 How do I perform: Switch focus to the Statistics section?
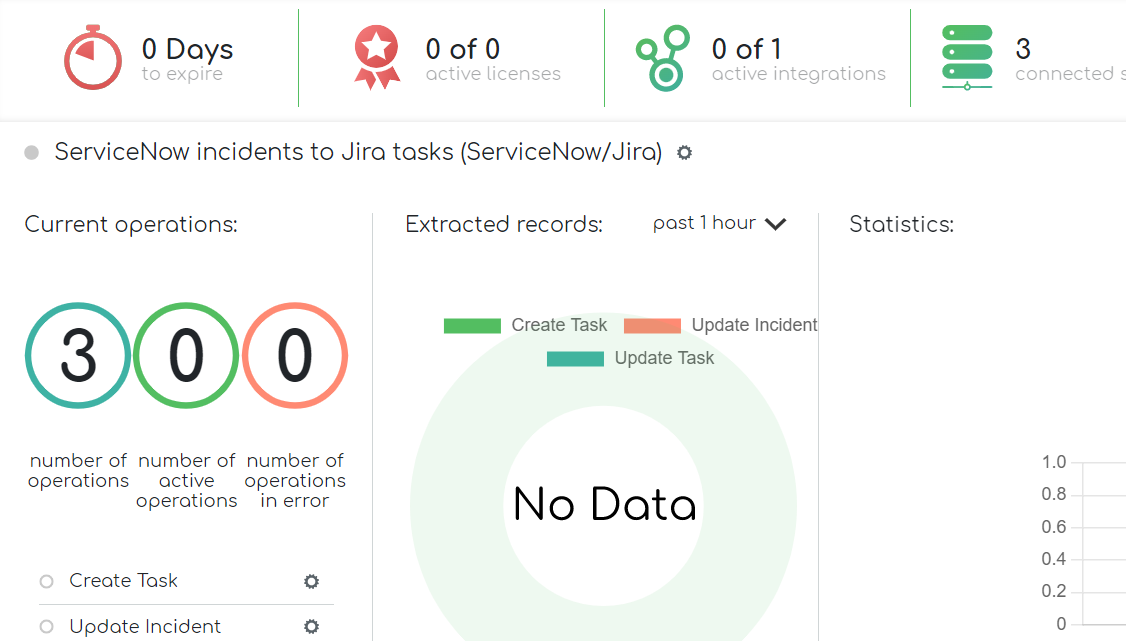[901, 224]
